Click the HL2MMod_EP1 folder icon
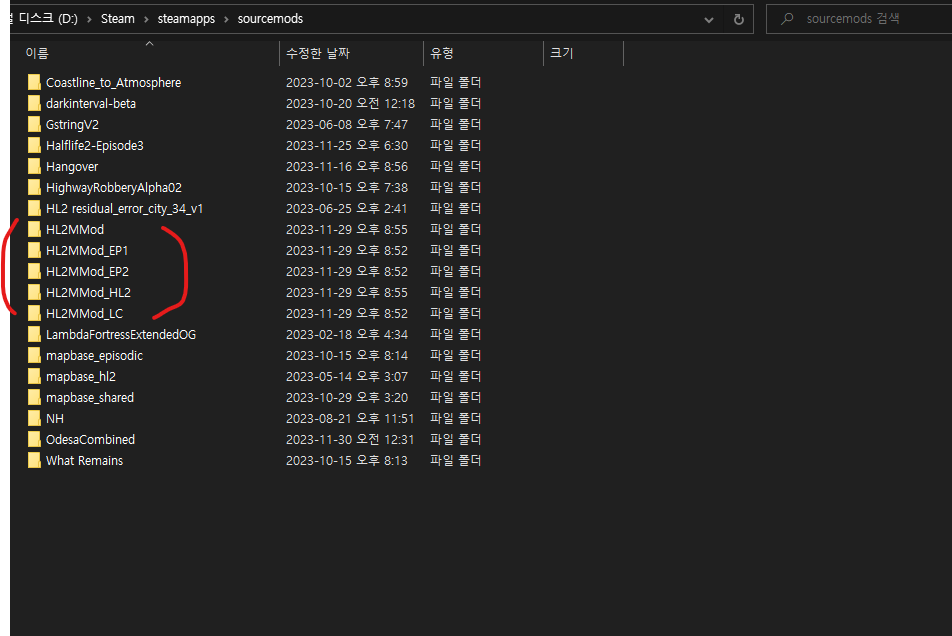 (x=34, y=250)
